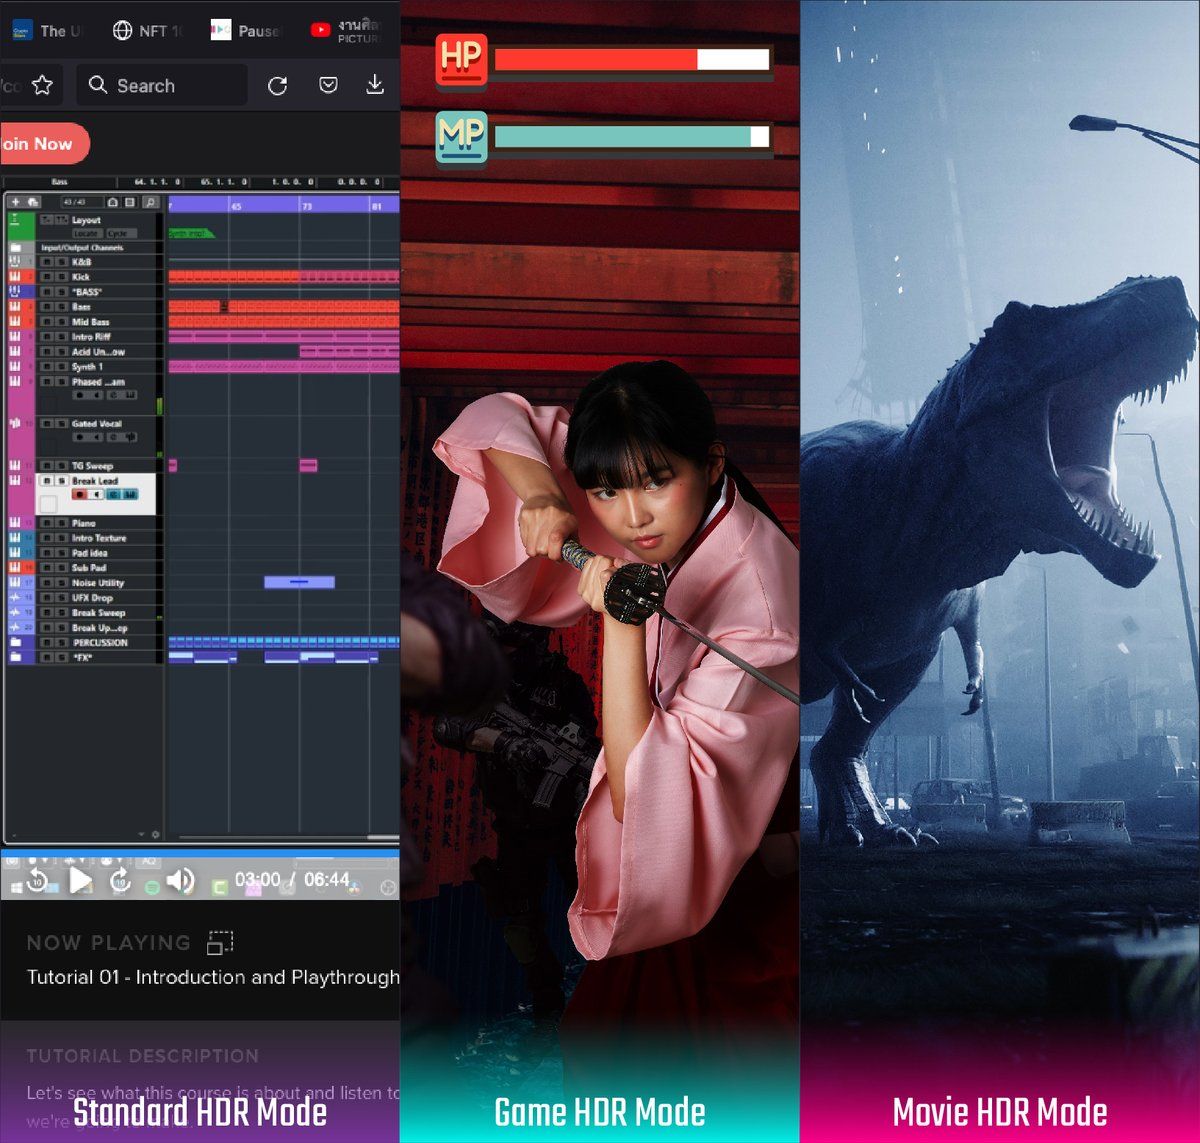Click the blue video progress bar
The height and width of the screenshot is (1143, 1200).
(200, 855)
